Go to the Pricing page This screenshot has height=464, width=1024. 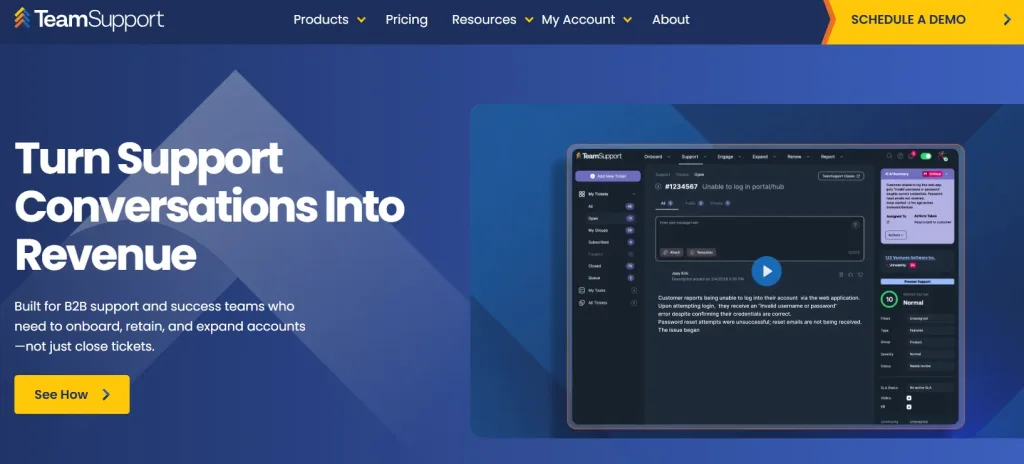[406, 20]
